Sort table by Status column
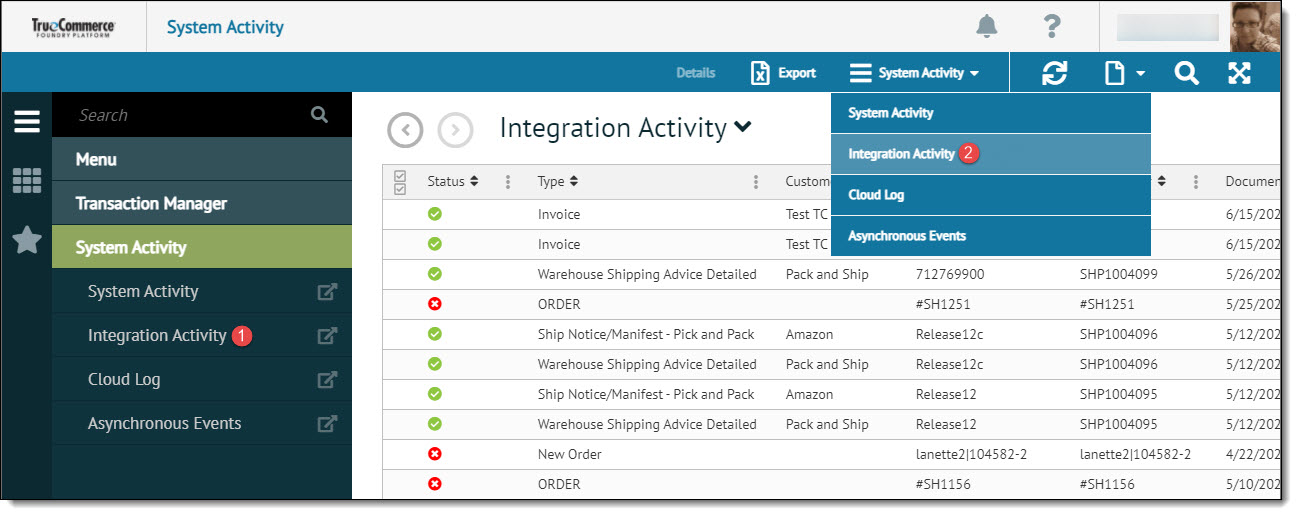Viewport: 1297px width, 515px height. [452, 182]
